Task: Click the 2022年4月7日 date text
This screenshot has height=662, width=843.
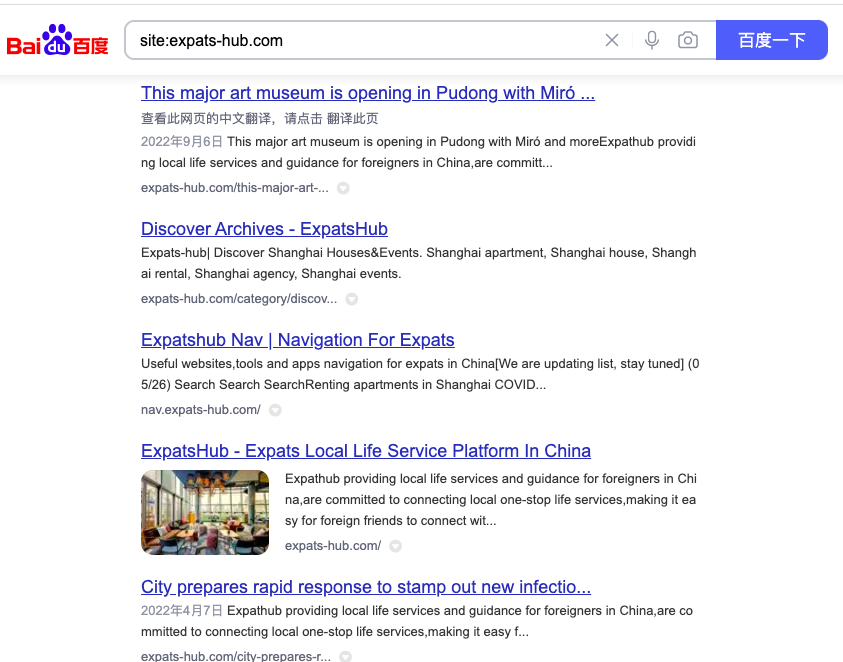Action: (x=182, y=610)
